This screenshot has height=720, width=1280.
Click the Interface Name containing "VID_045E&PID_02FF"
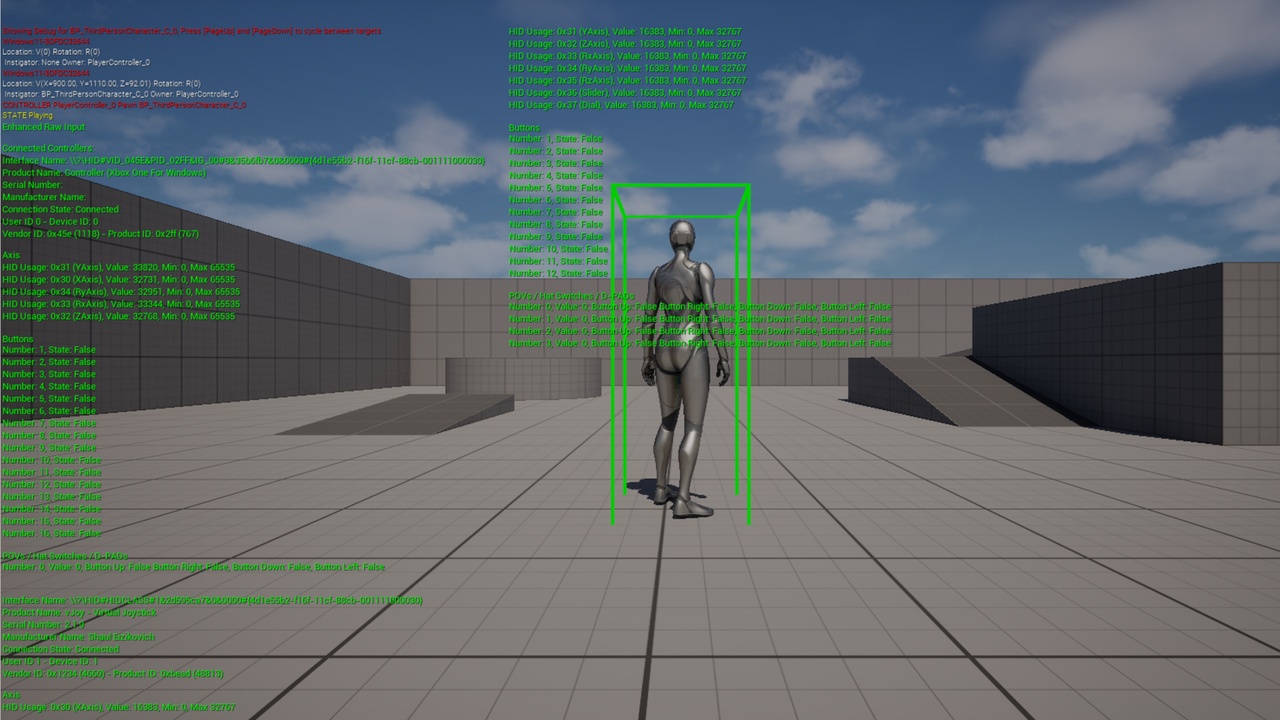coord(244,160)
